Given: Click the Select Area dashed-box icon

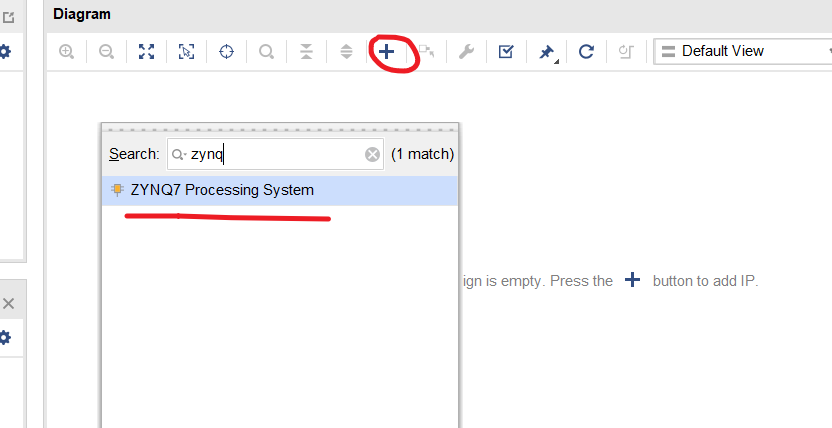Looking at the screenshot, I should pos(186,51).
